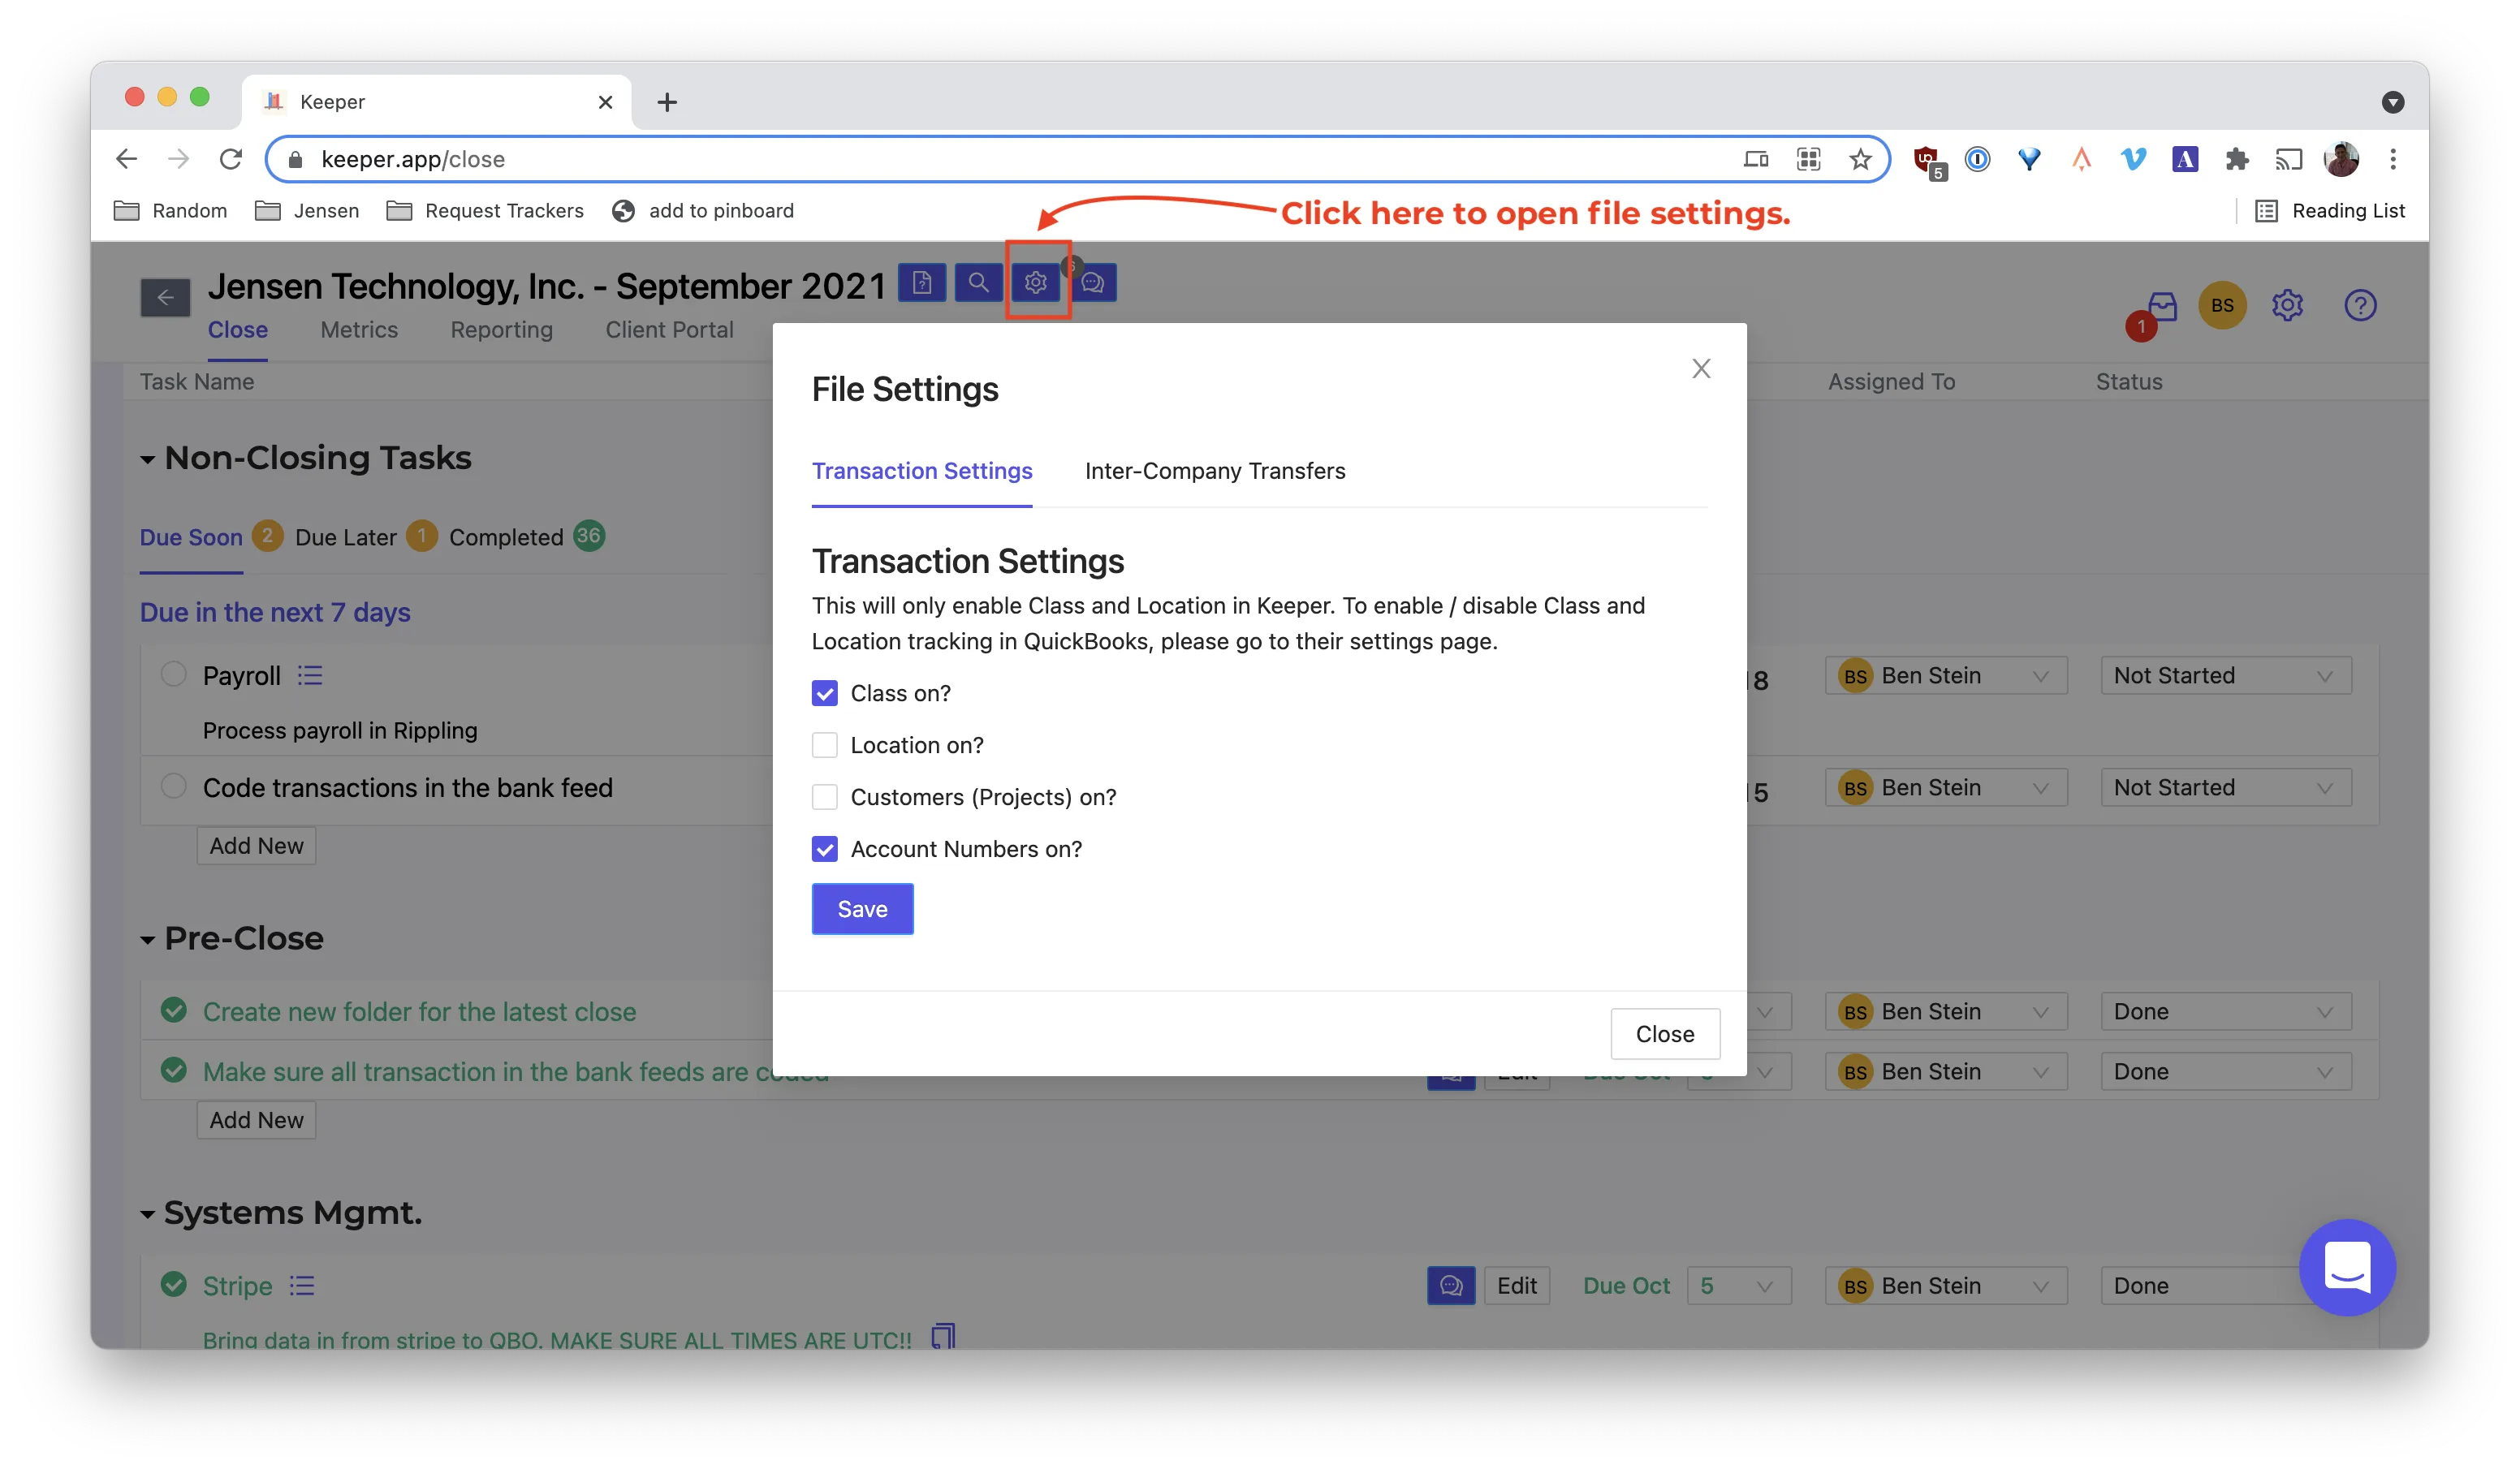Viewport: 2520px width, 1469px height.
Task: Enable the Location on? checkbox
Action: pos(824,745)
